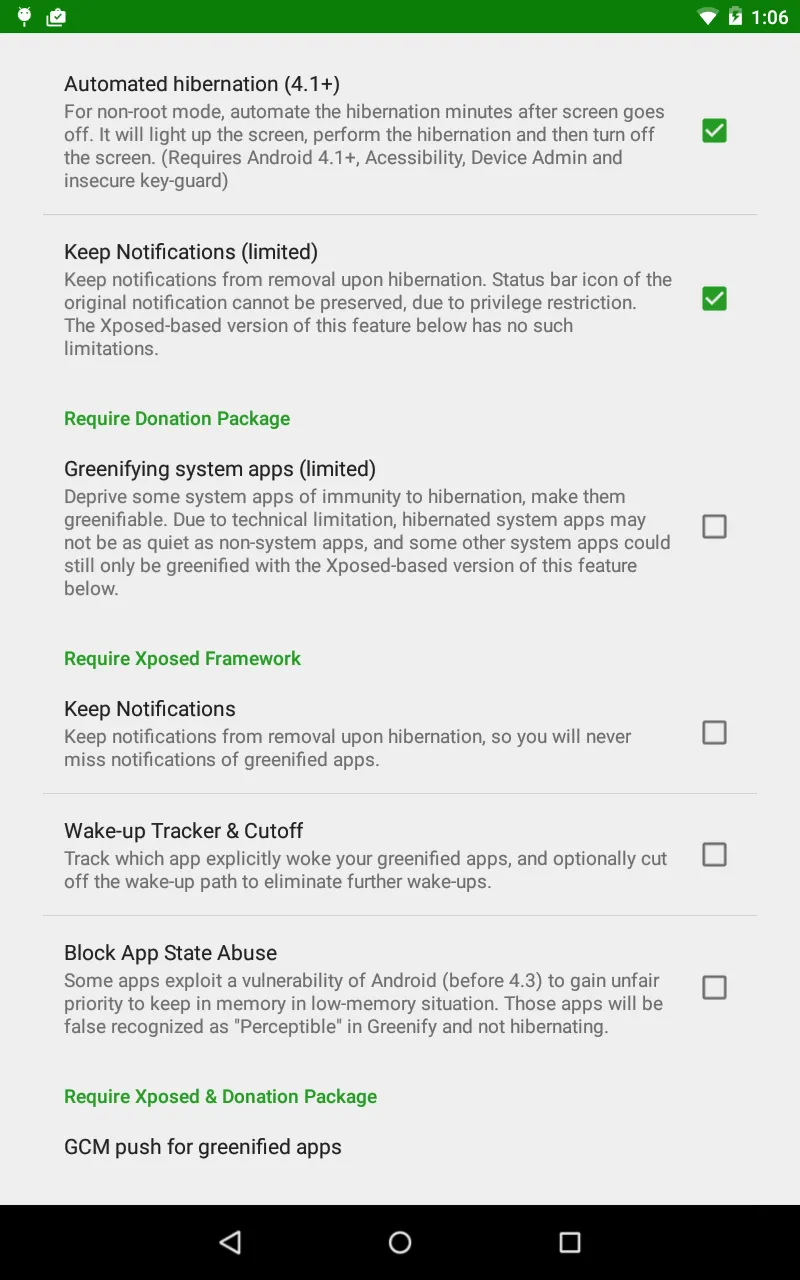The width and height of the screenshot is (800, 1280).
Task: Tap the Require Donation Package header
Action: (x=177, y=418)
